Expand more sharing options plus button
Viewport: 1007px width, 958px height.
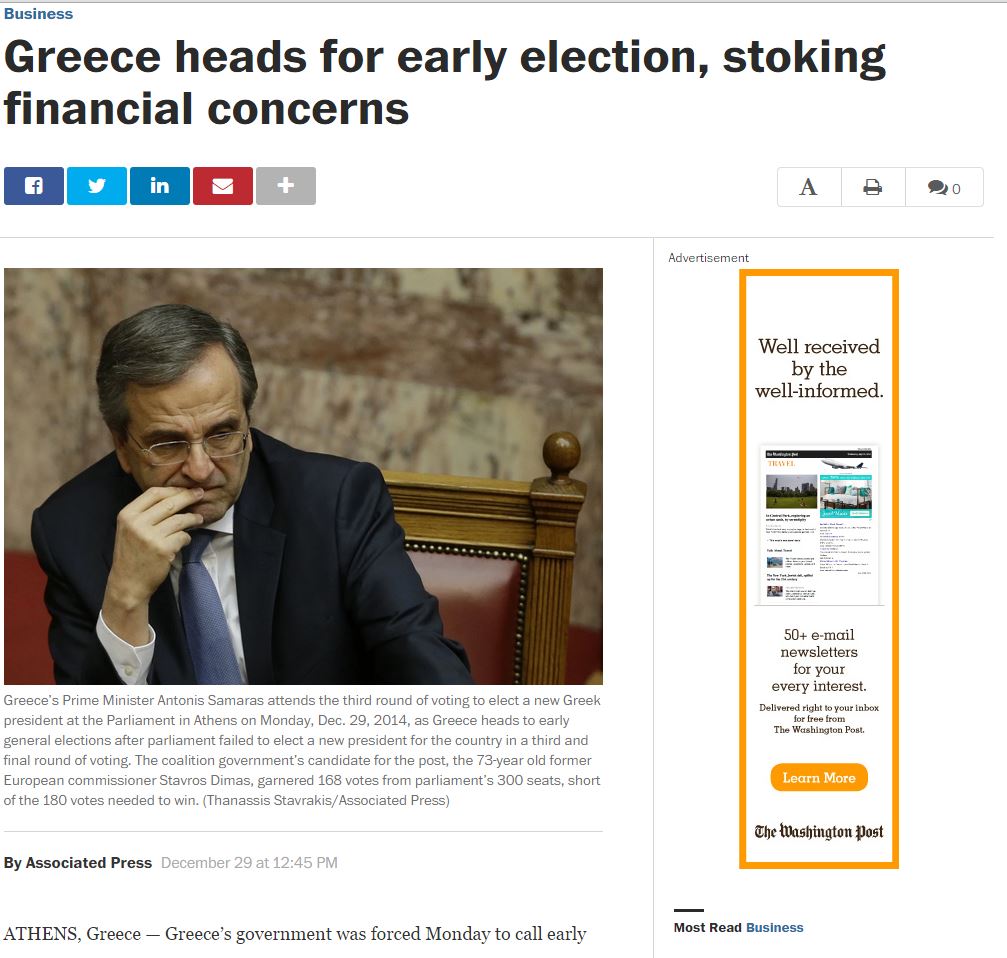[286, 186]
